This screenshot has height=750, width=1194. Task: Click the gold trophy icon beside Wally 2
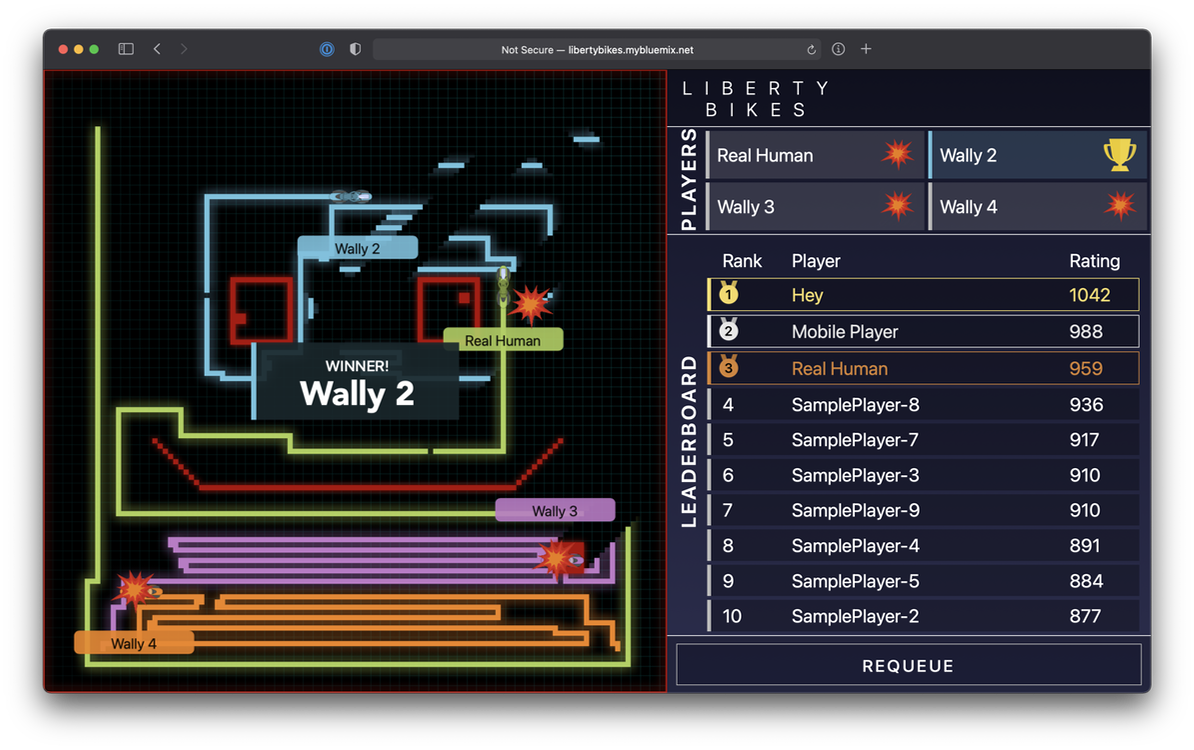pyautogui.click(x=1119, y=155)
